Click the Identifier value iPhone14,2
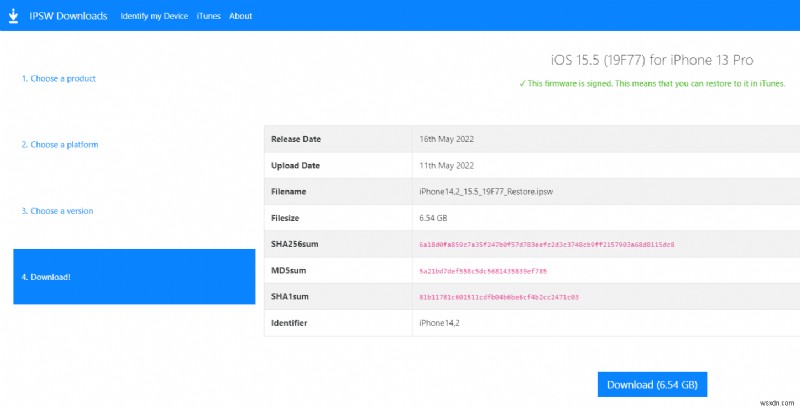The height and width of the screenshot is (408, 800). coord(439,323)
